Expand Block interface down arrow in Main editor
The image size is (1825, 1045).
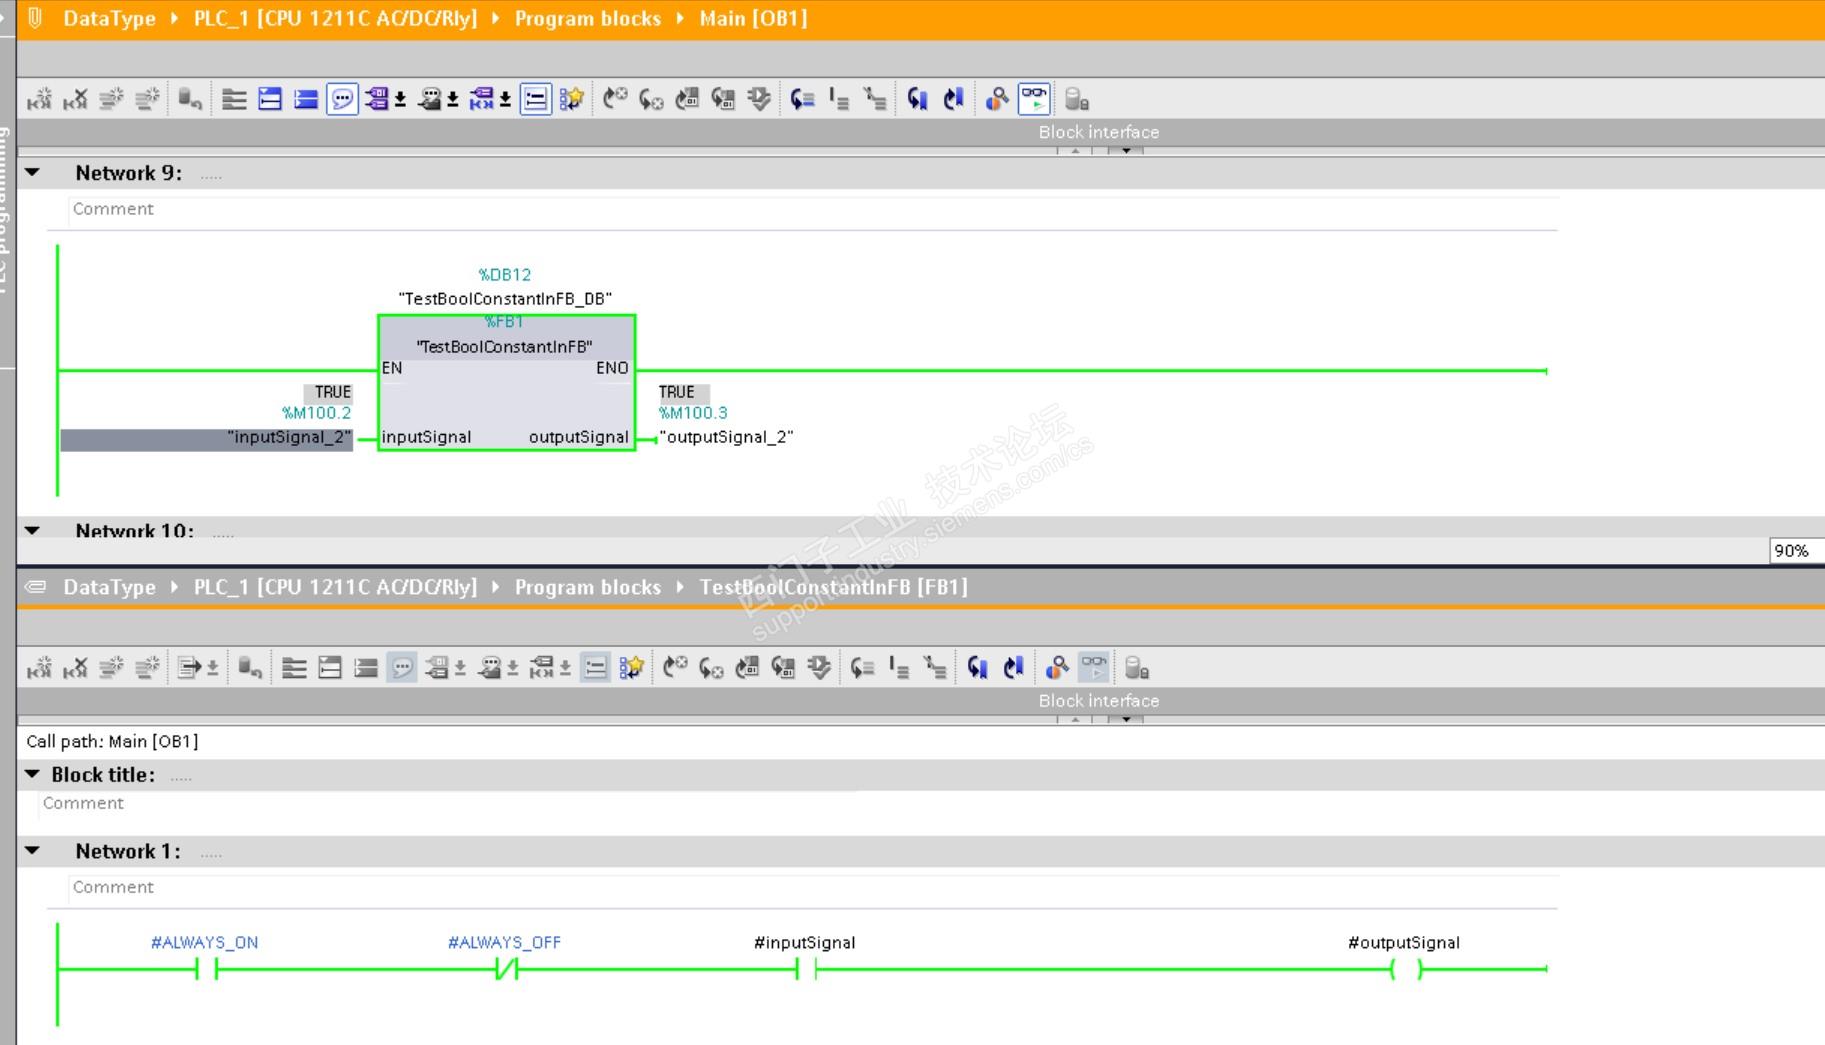click(x=1126, y=151)
